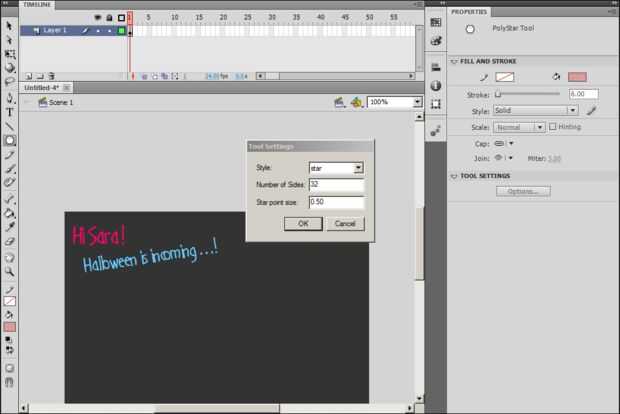620x414 pixels.
Task: Click the Swap Colors icon in toolbar
Action: click(x=10, y=350)
